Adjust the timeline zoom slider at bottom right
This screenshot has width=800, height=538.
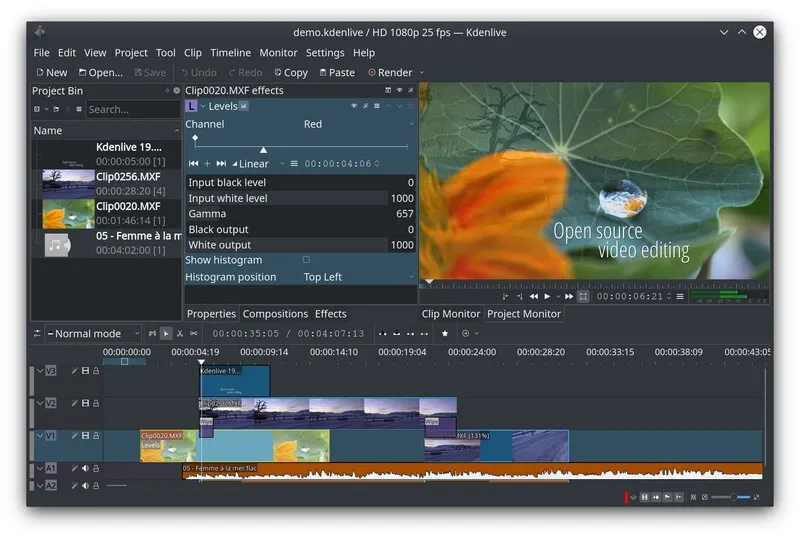coord(730,497)
